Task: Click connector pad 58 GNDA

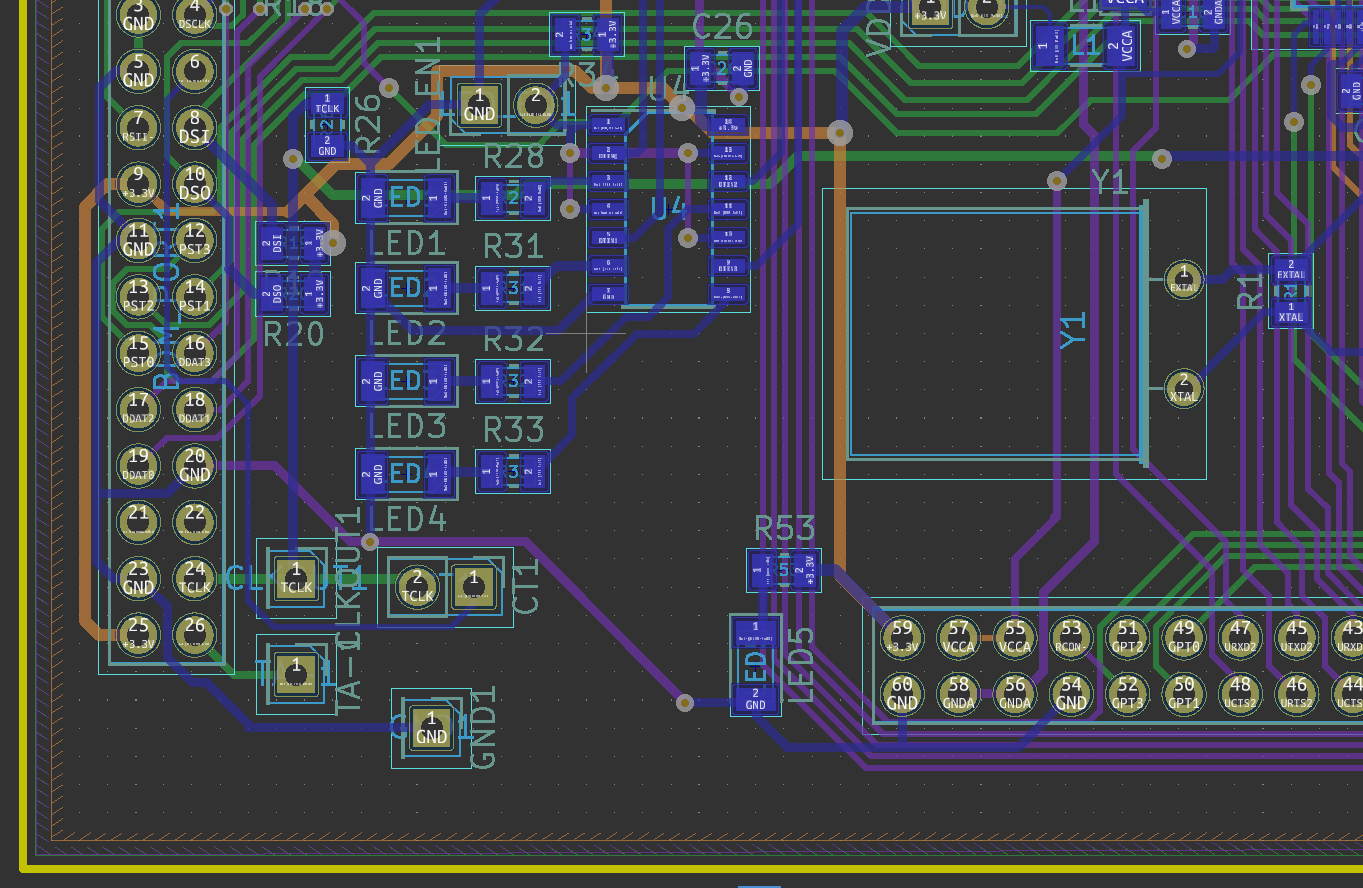Action: [959, 693]
